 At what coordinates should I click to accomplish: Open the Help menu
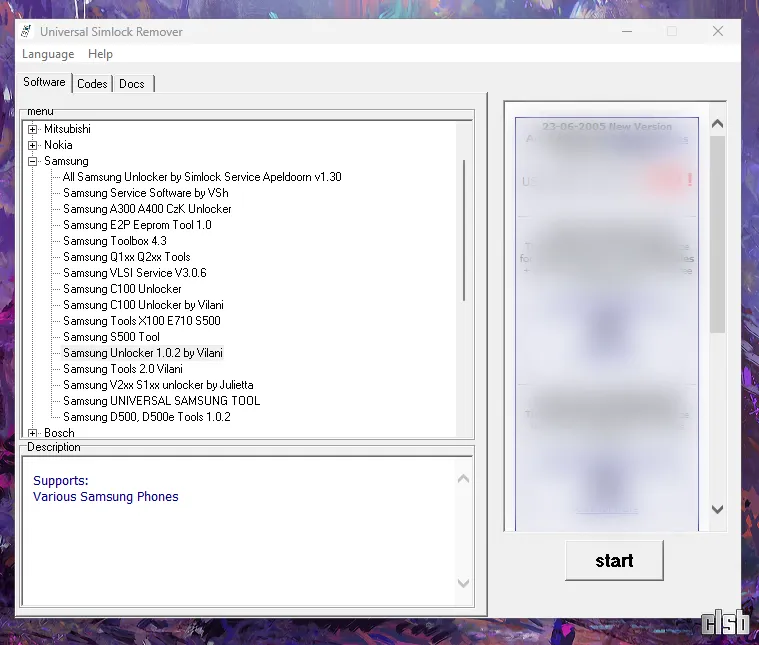coord(100,54)
